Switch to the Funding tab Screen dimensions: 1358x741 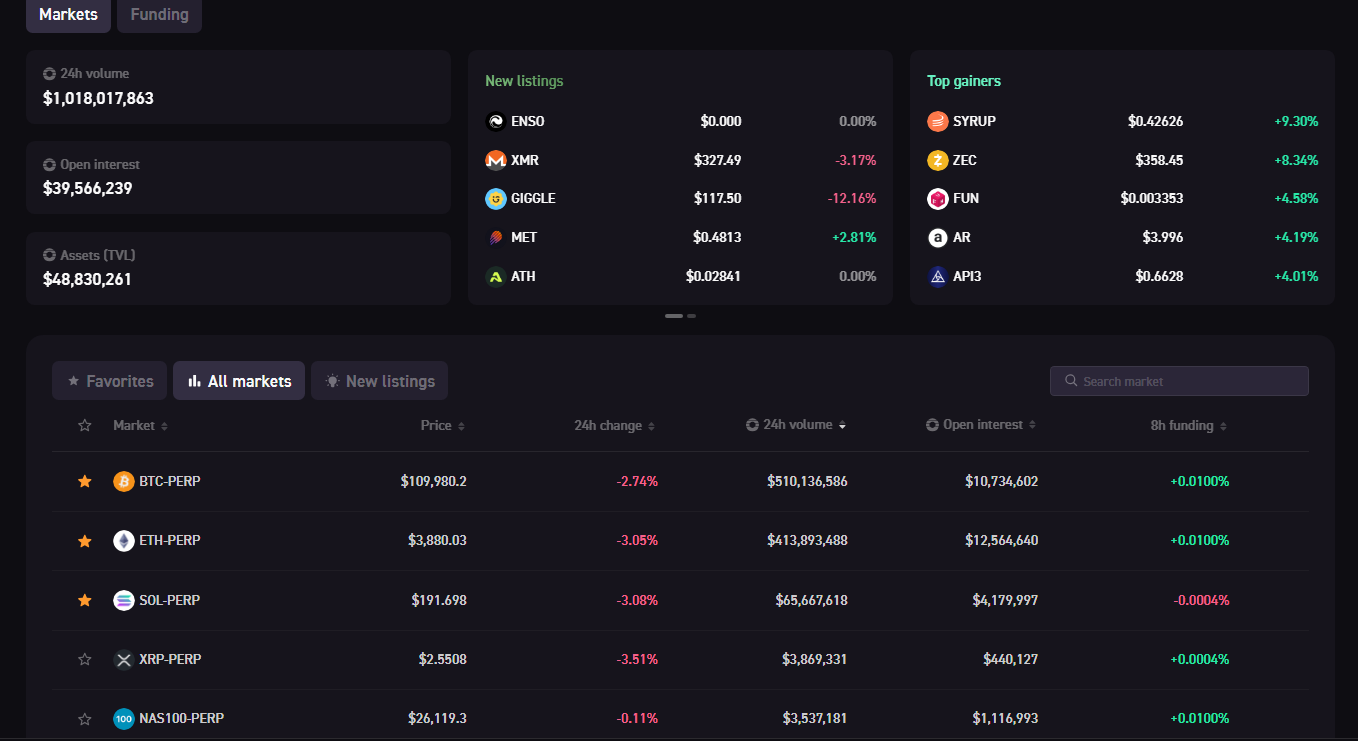pos(159,15)
